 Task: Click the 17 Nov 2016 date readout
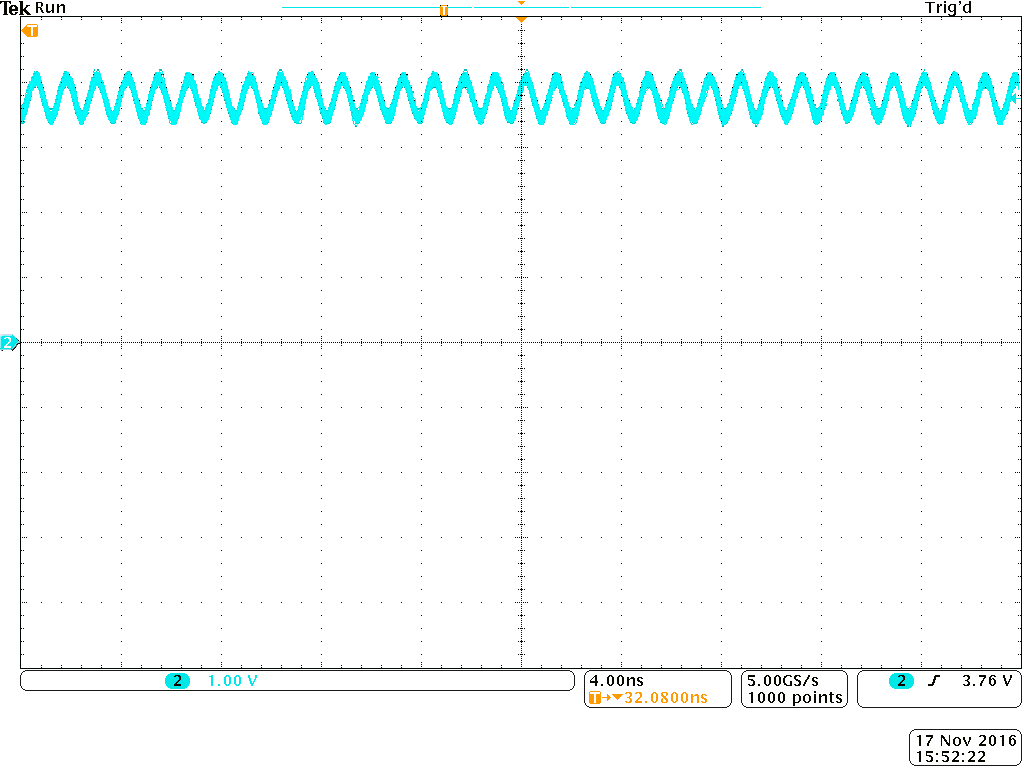(x=967, y=741)
